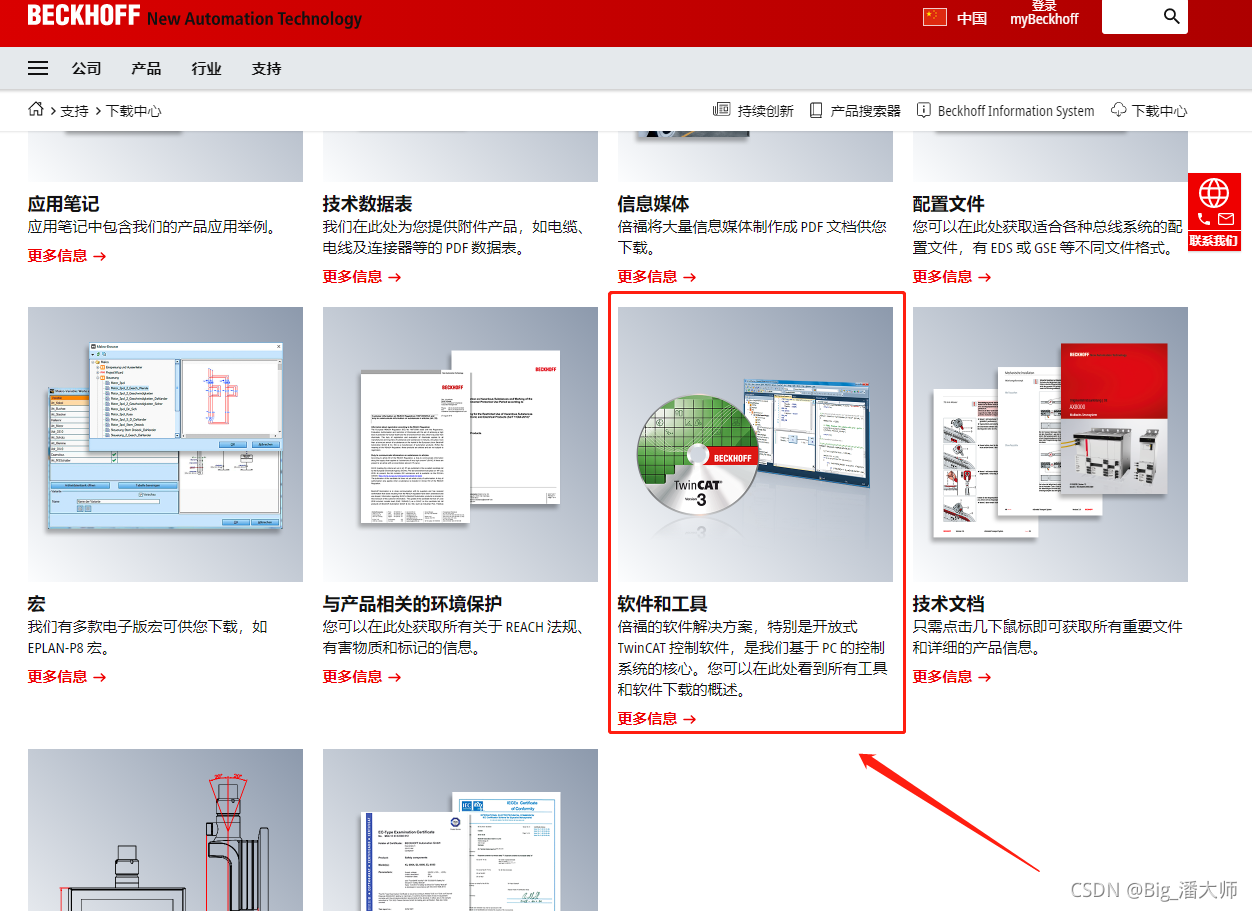This screenshot has width=1252, height=911.
Task: Click the 产品搜索器 link text
Action: 866,111
